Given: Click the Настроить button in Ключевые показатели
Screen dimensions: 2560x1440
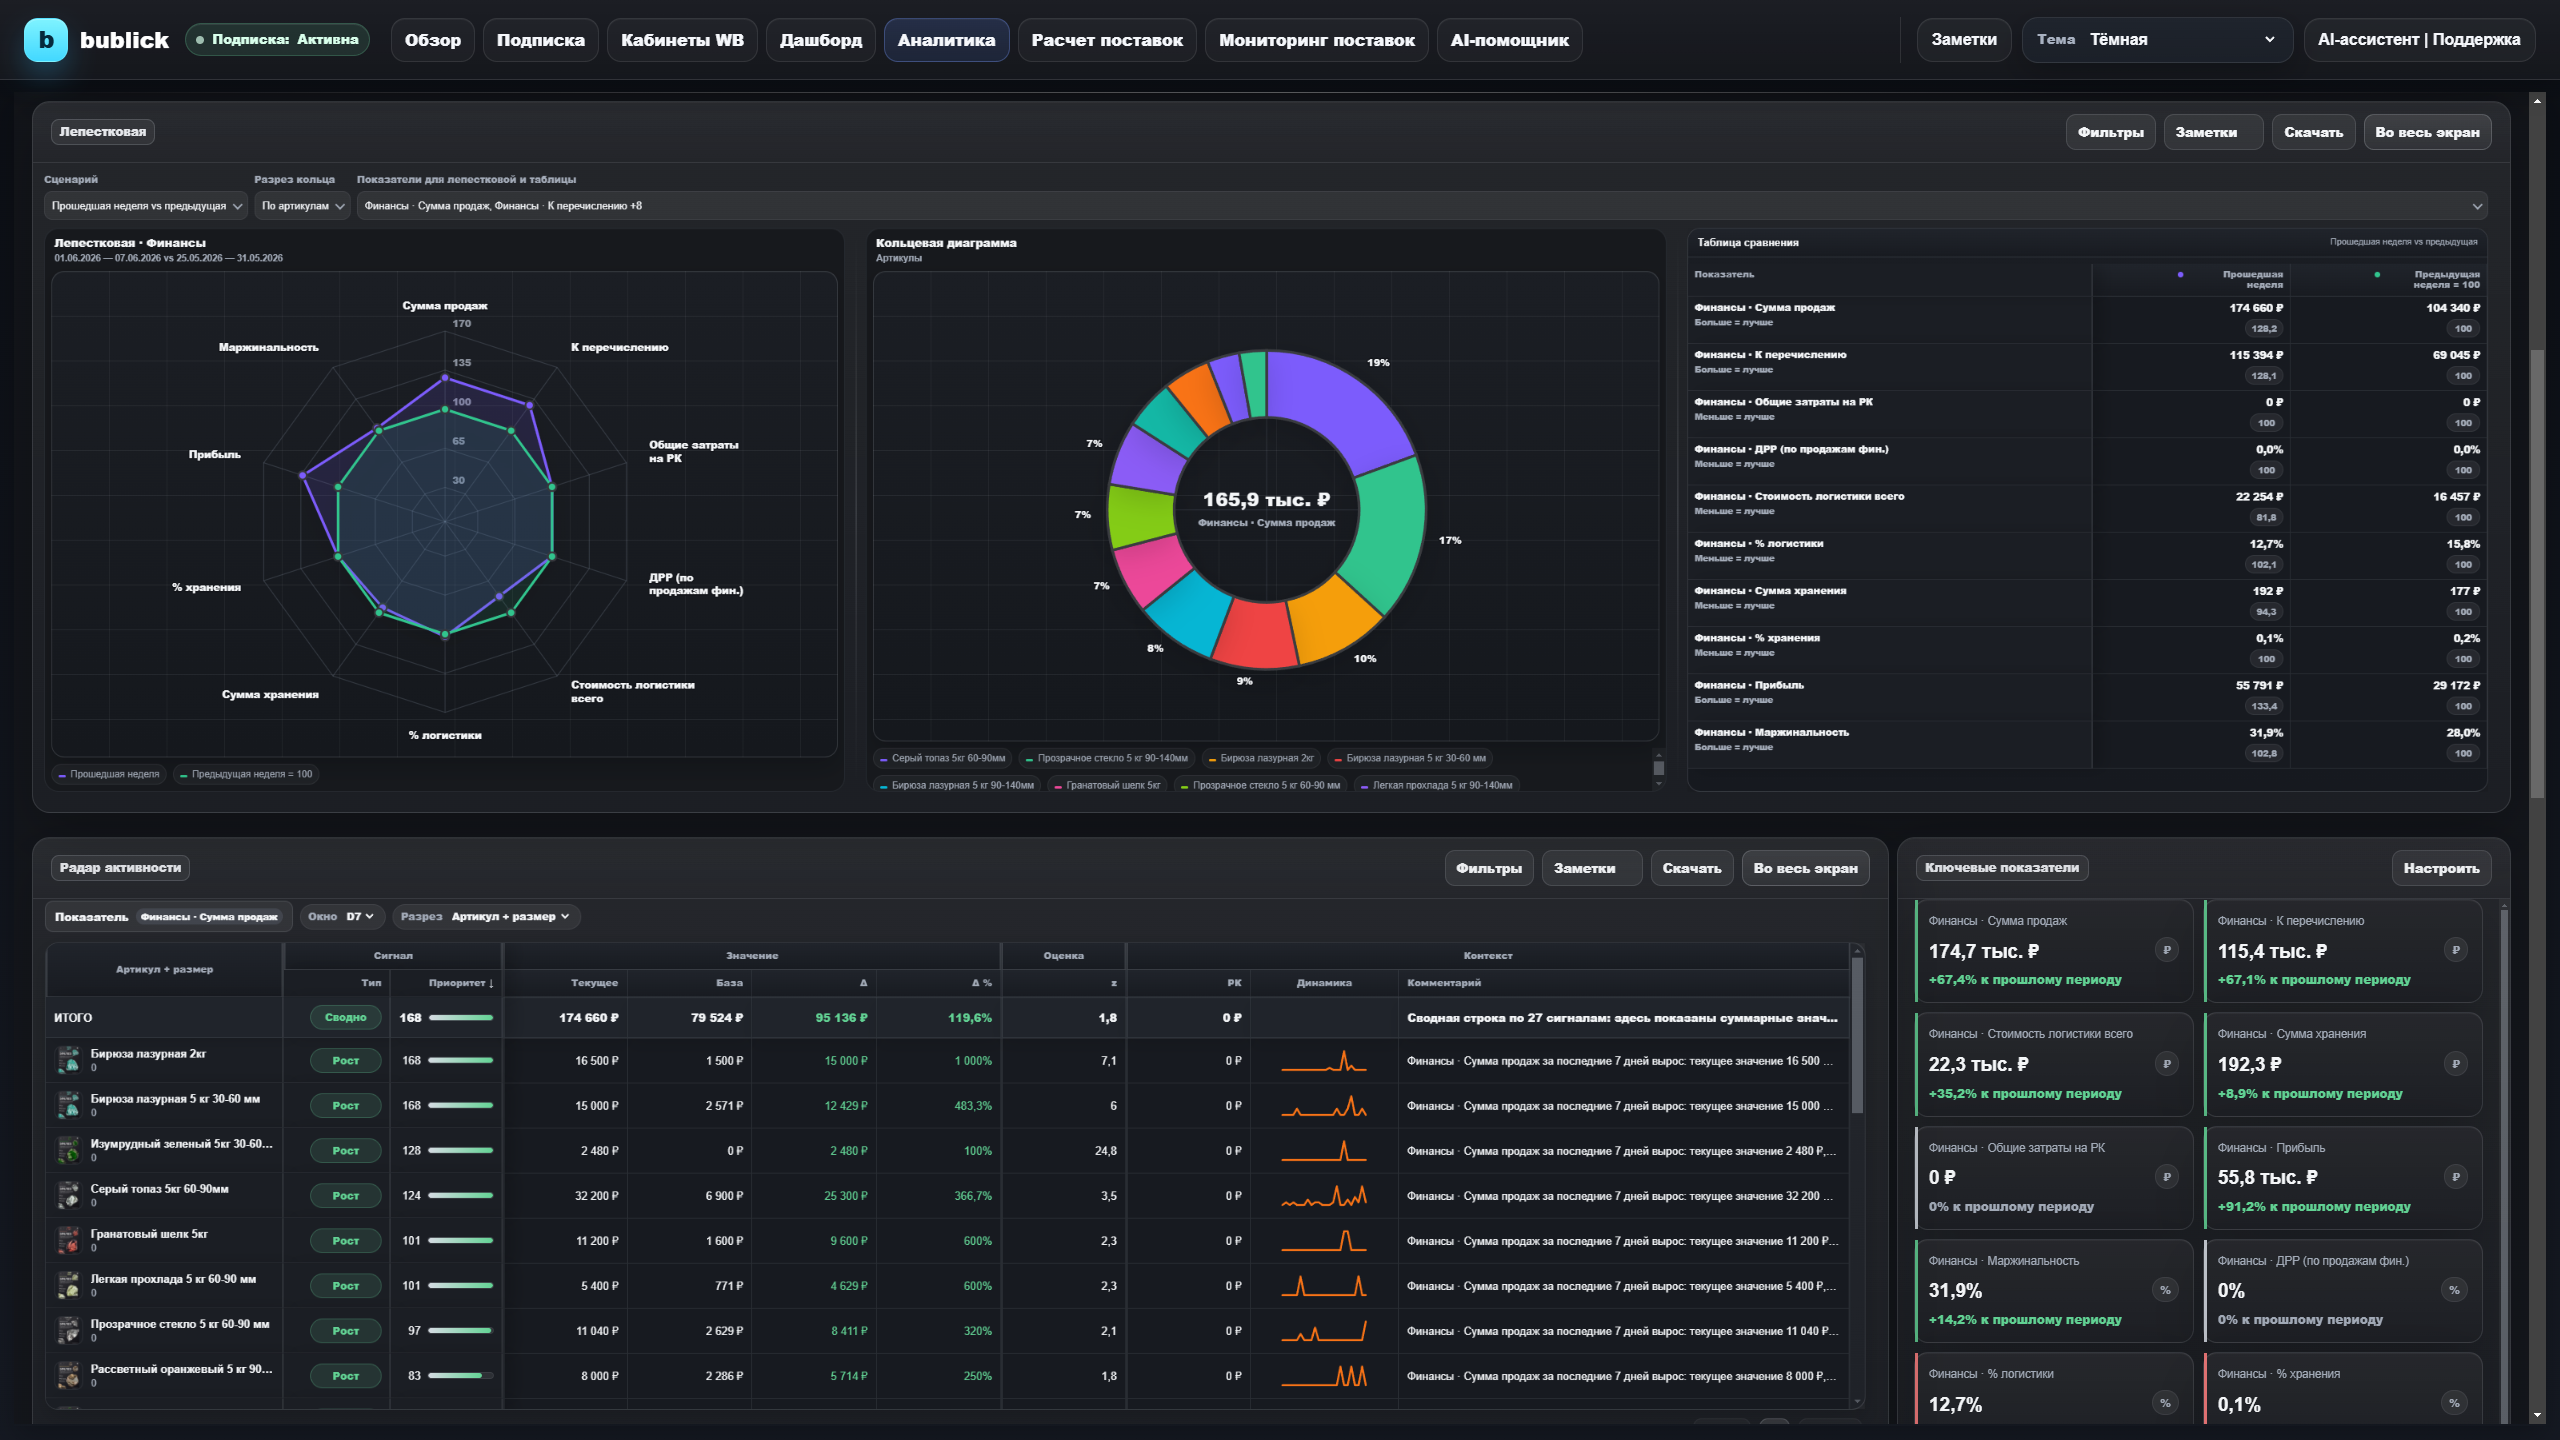Looking at the screenshot, I should point(2441,868).
